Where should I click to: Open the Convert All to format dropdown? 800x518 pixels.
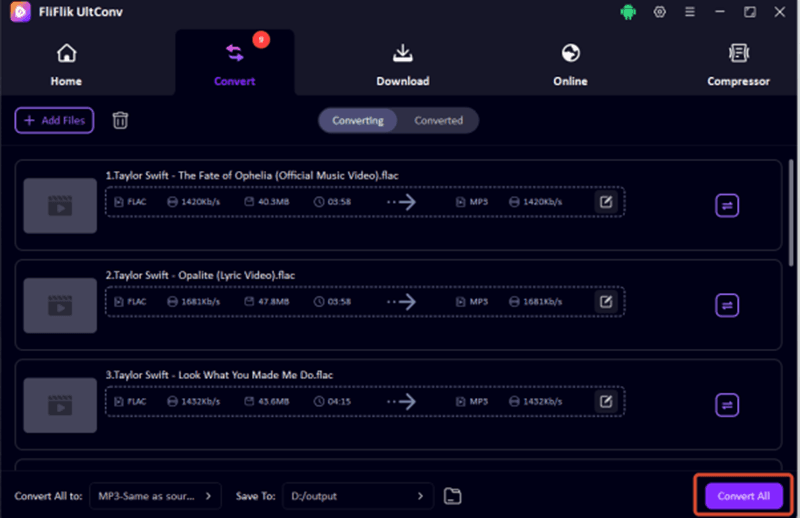click(x=155, y=496)
